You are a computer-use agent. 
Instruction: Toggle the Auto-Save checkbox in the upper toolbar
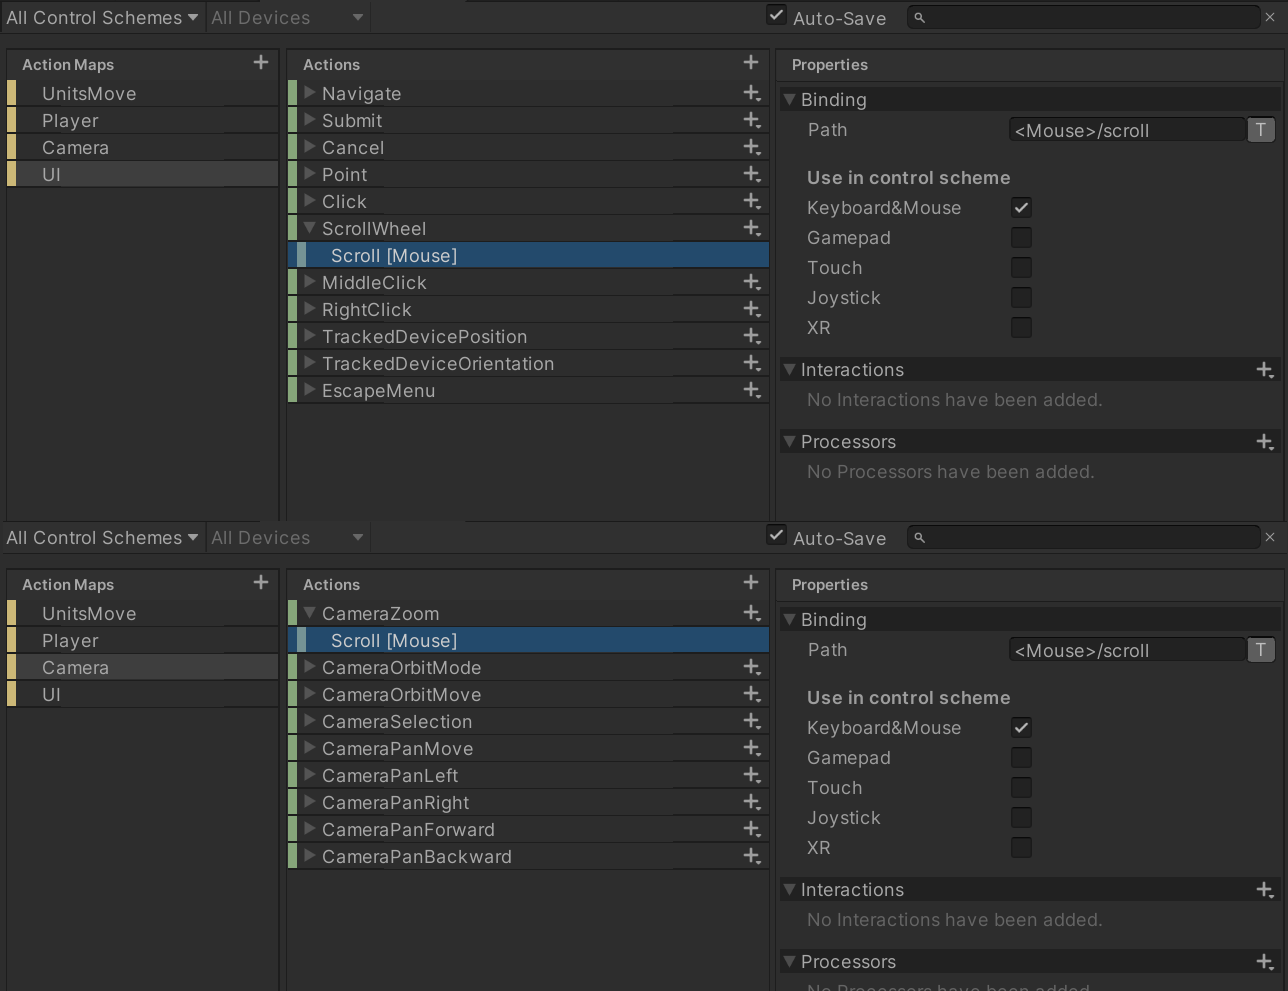click(776, 16)
